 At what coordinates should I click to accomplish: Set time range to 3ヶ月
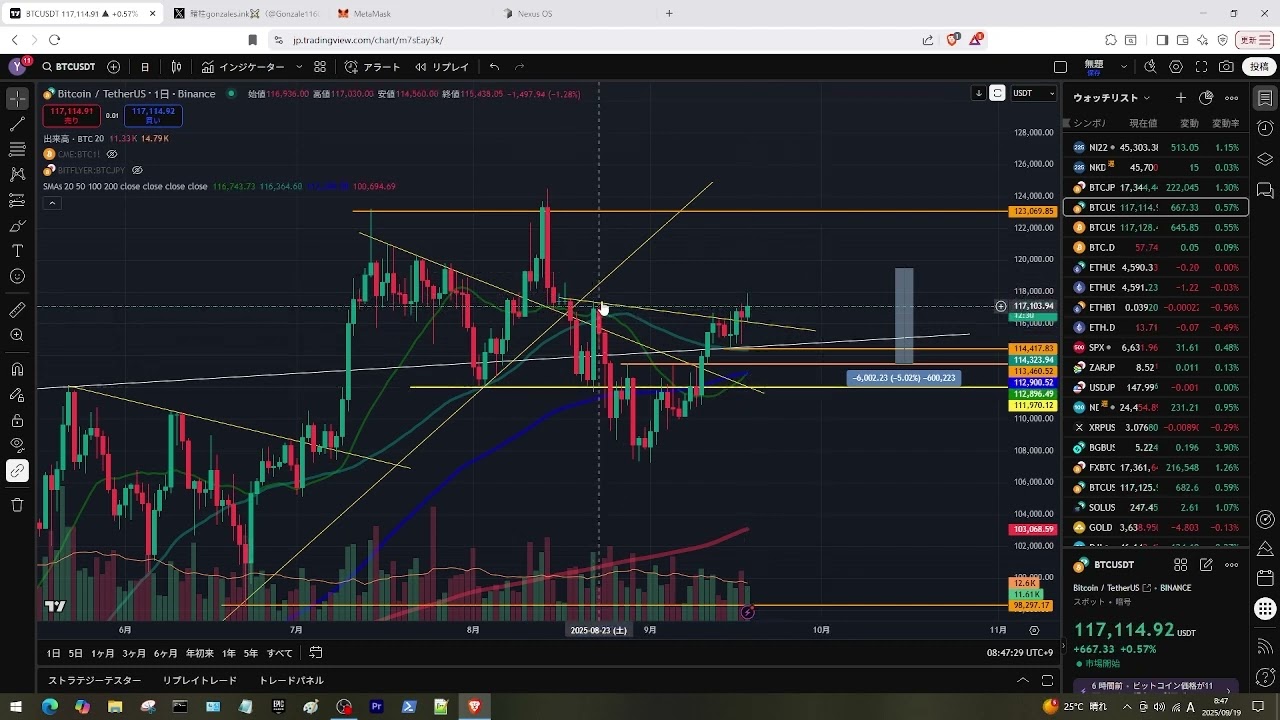click(x=134, y=653)
